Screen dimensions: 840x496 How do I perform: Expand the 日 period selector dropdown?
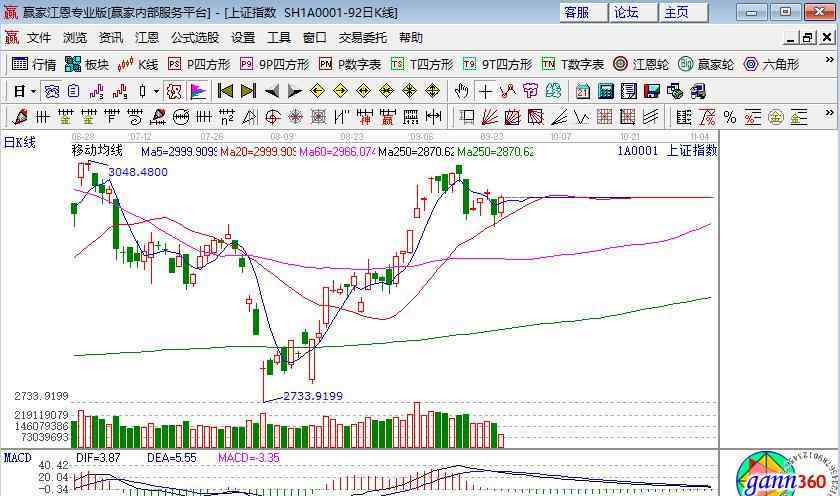[33, 92]
